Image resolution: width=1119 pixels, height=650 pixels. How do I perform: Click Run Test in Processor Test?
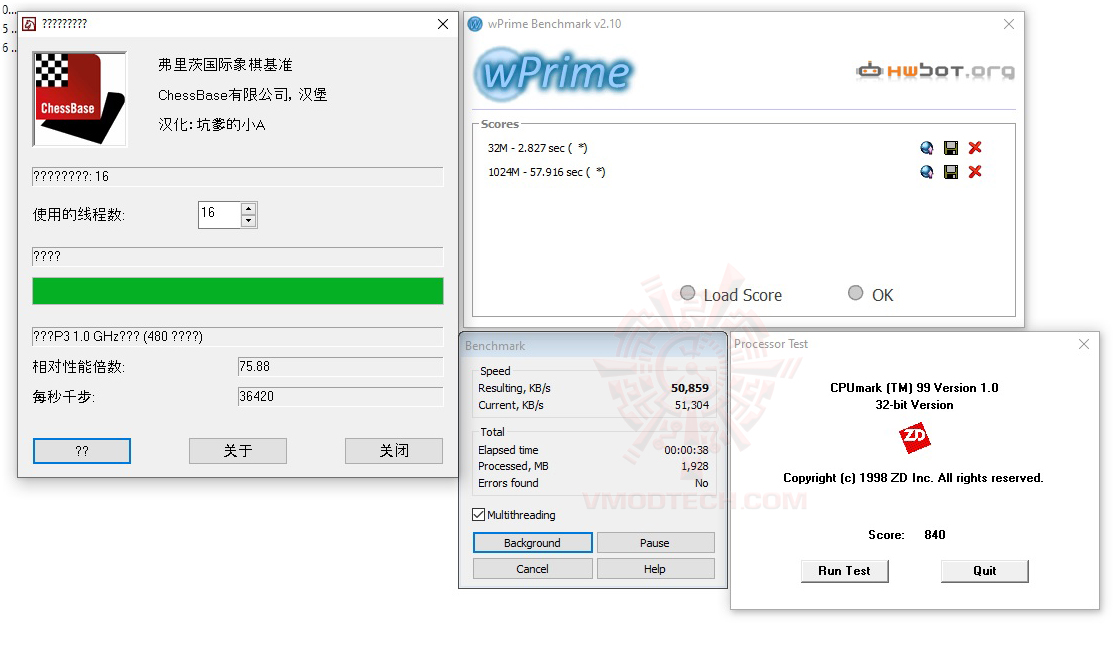pos(844,571)
